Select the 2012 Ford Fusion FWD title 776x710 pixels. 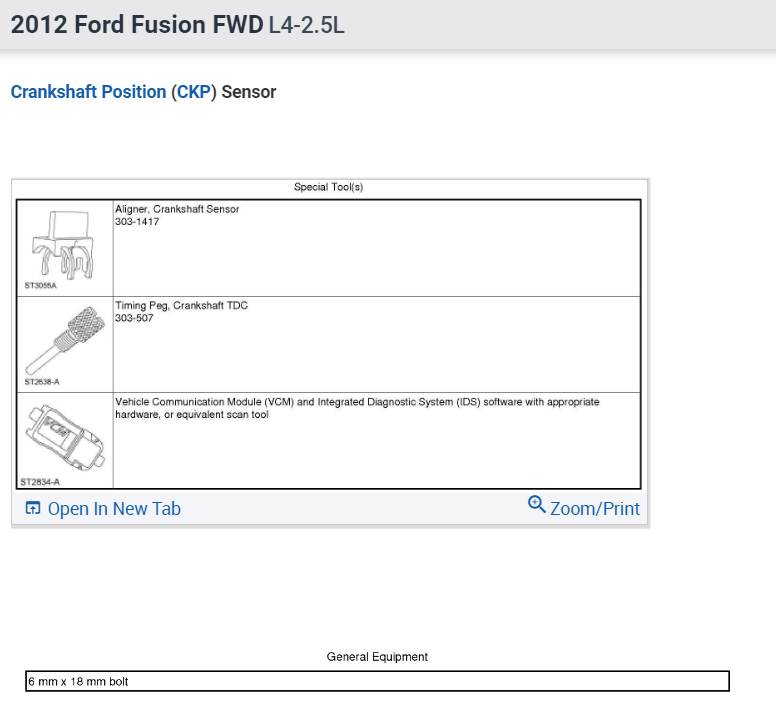136,24
